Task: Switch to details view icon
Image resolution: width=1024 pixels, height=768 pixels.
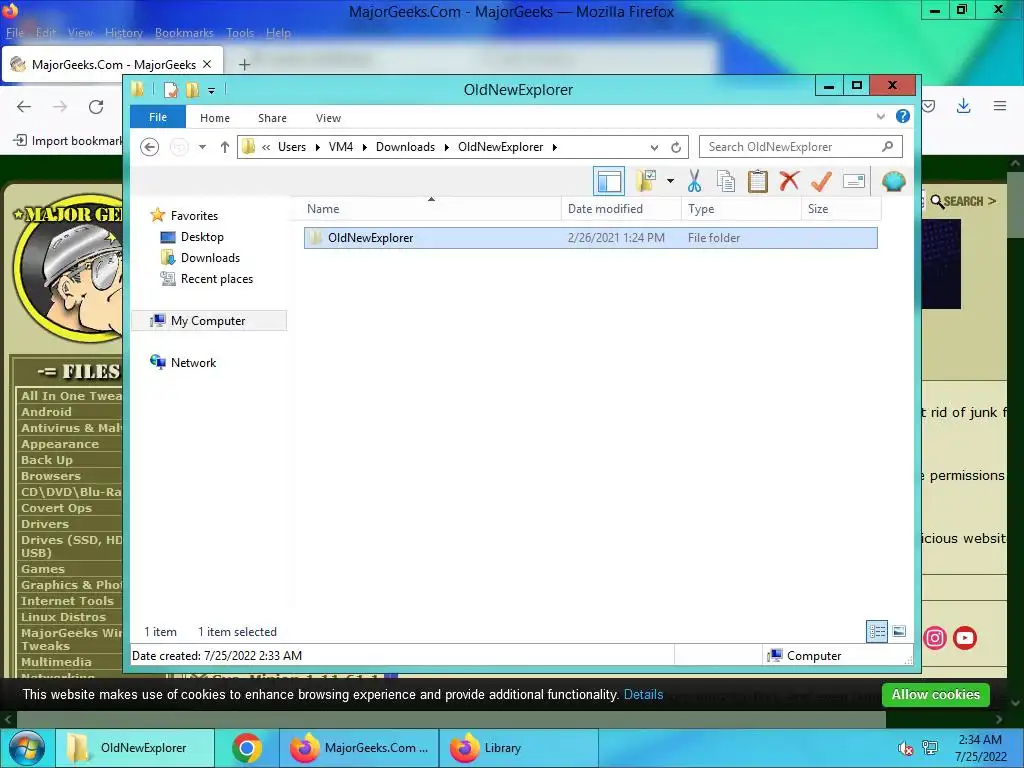Action: tap(876, 631)
